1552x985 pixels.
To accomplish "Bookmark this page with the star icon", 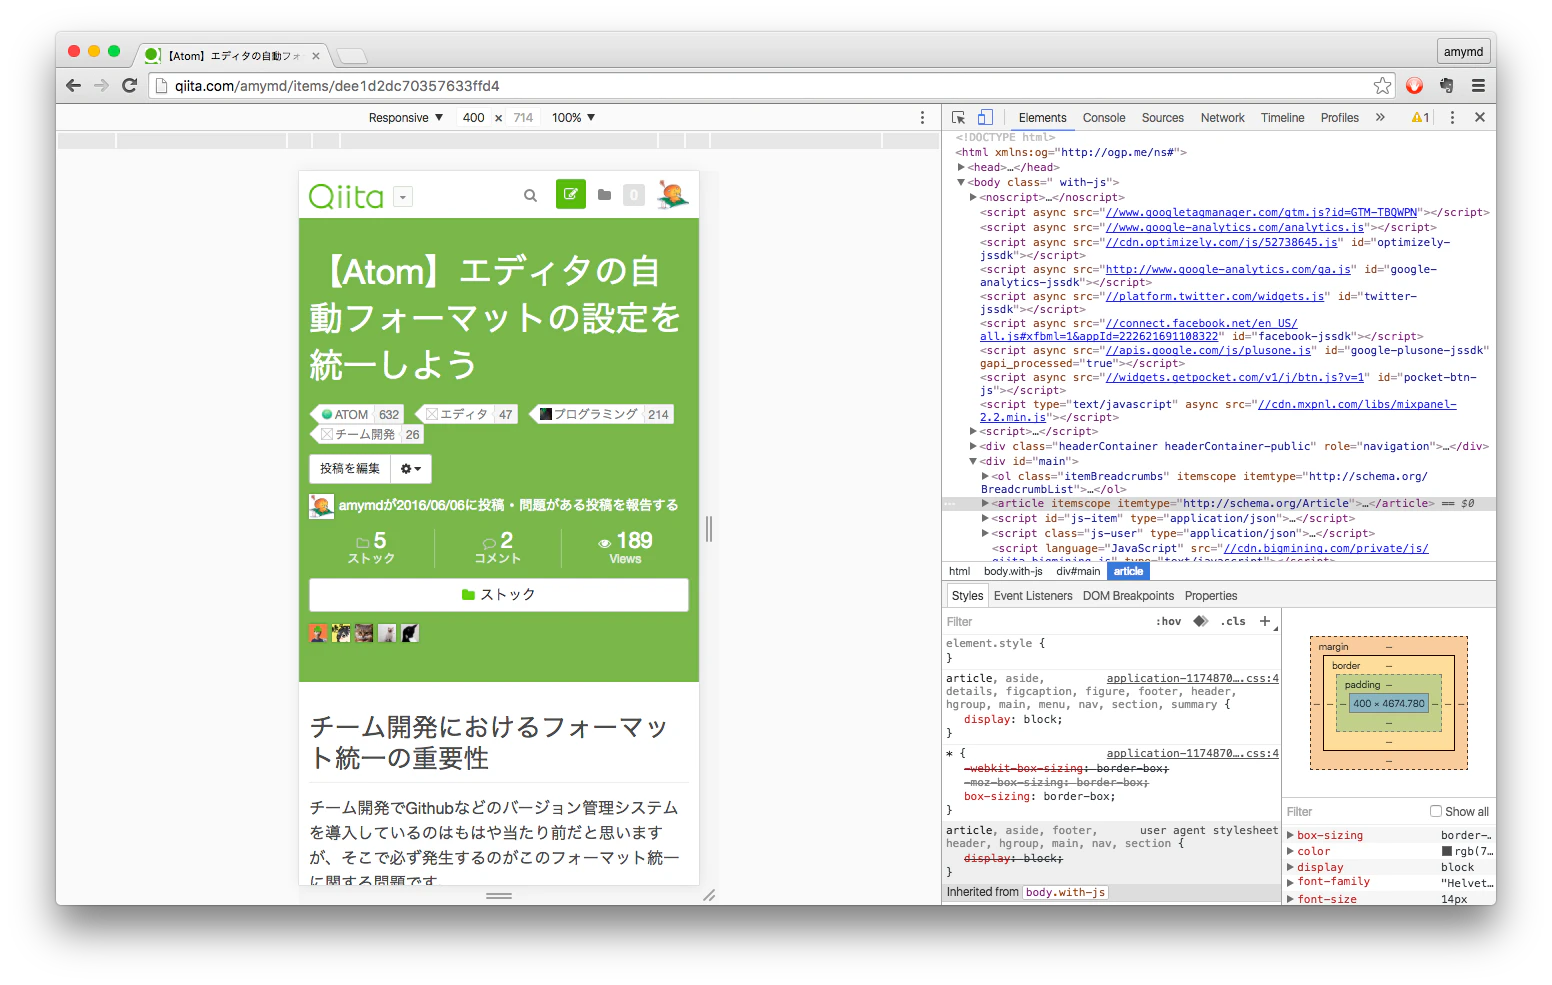I will (x=1382, y=86).
